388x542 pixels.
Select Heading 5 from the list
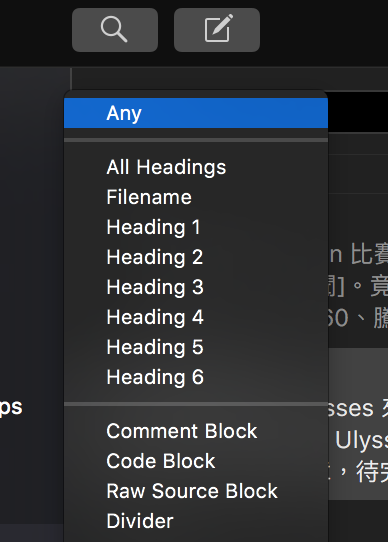pyautogui.click(x=196, y=347)
